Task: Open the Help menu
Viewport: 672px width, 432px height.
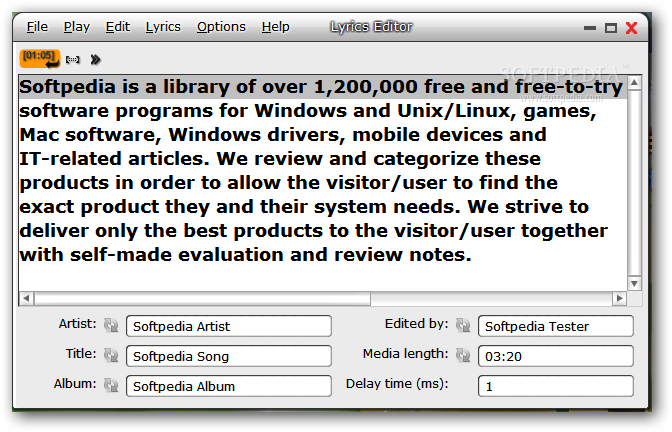Action: pos(276,27)
